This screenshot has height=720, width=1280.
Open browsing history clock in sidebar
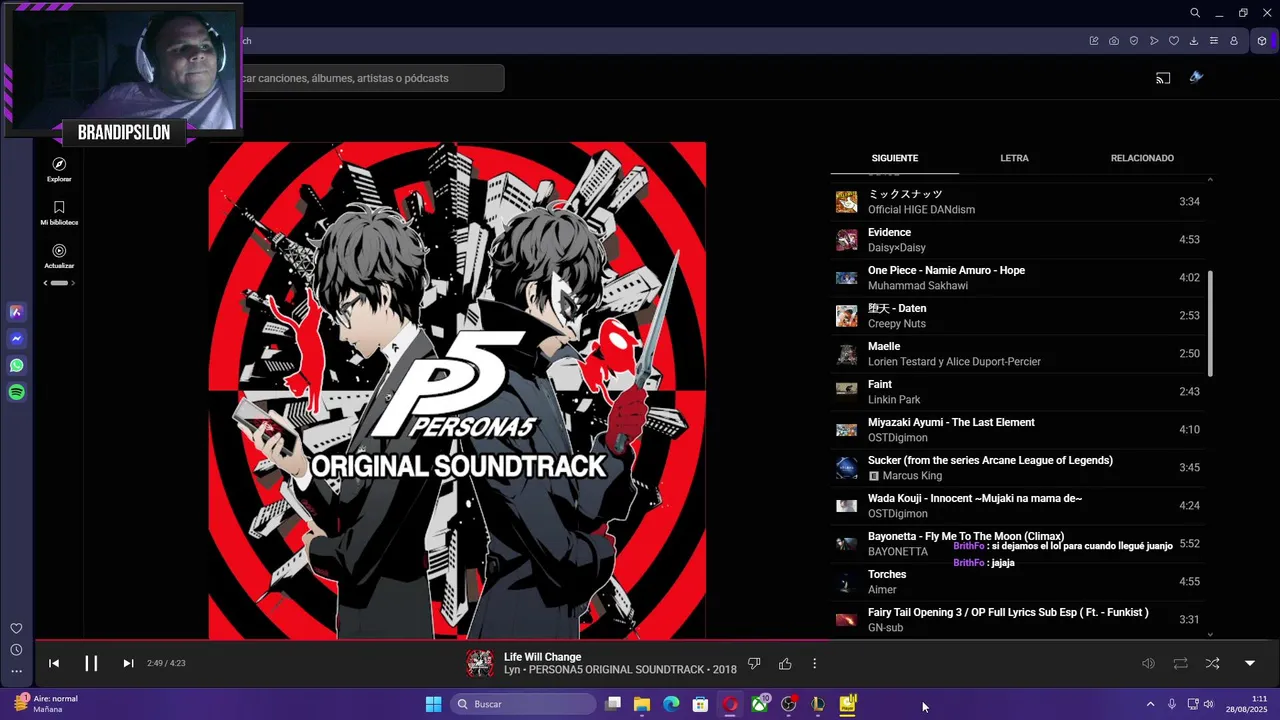tap(16, 650)
